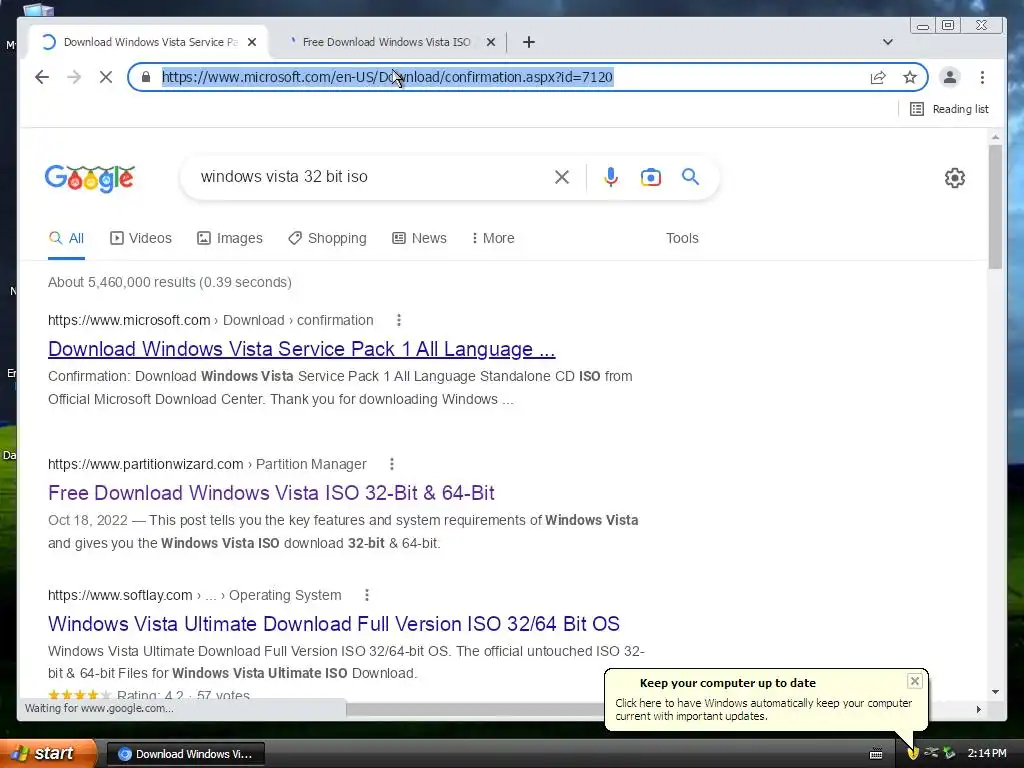
Task: Open options for microsoft.com result
Action: pos(399,320)
